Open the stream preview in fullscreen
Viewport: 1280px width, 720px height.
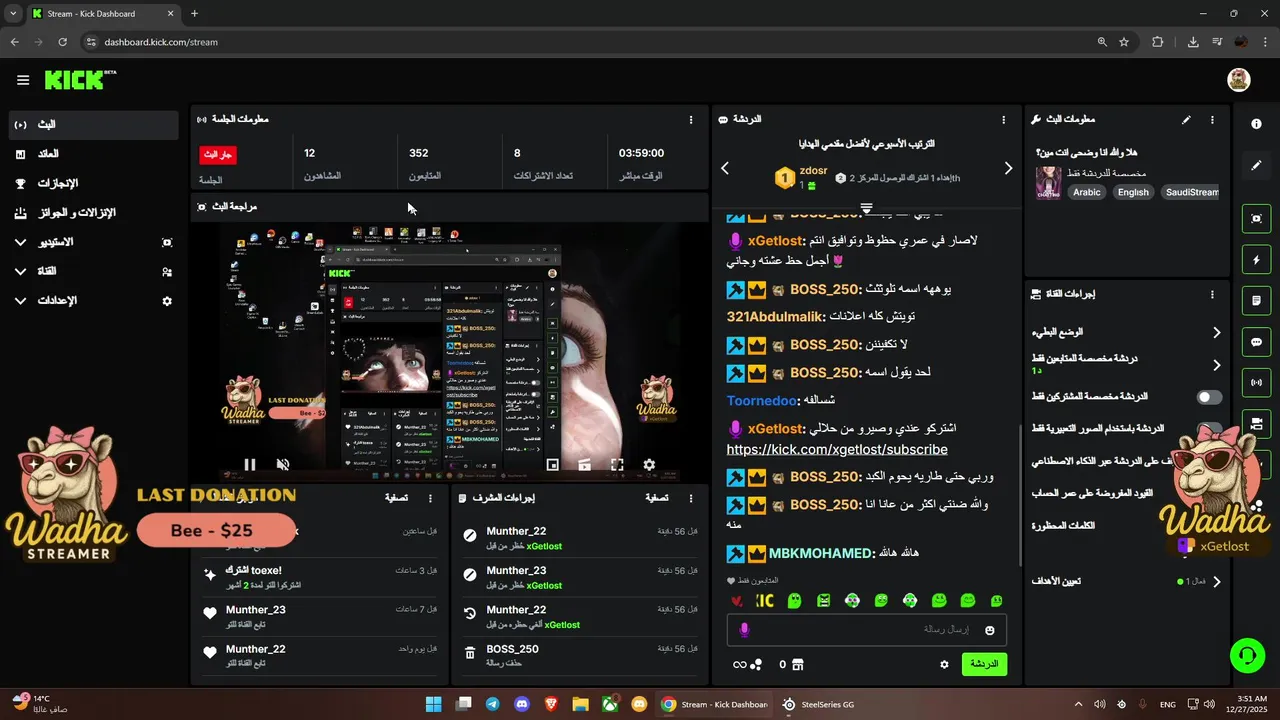click(617, 464)
